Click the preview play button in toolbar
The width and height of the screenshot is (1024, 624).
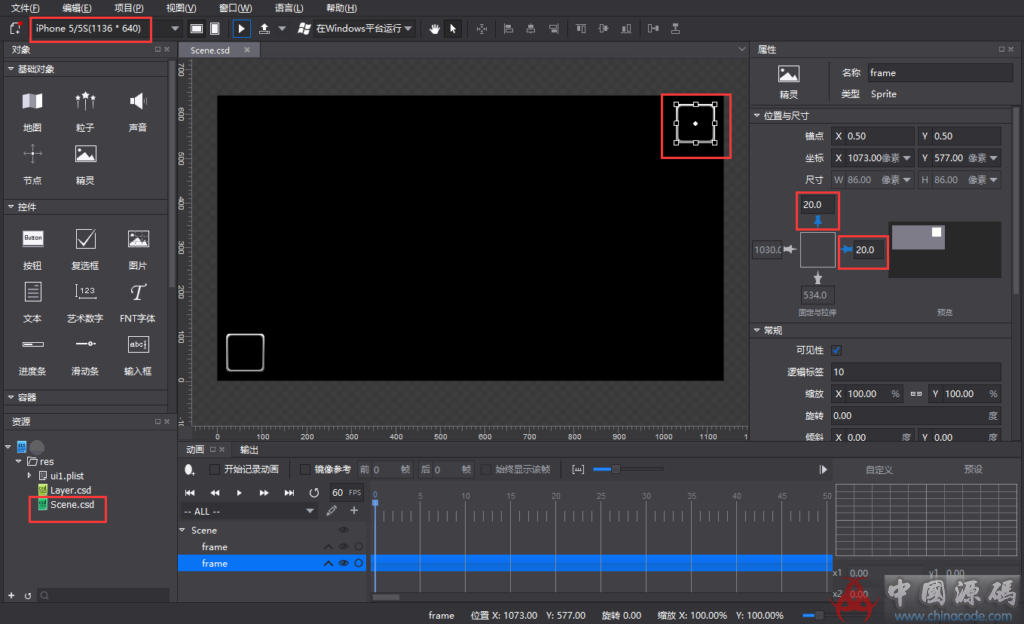pyautogui.click(x=242, y=29)
